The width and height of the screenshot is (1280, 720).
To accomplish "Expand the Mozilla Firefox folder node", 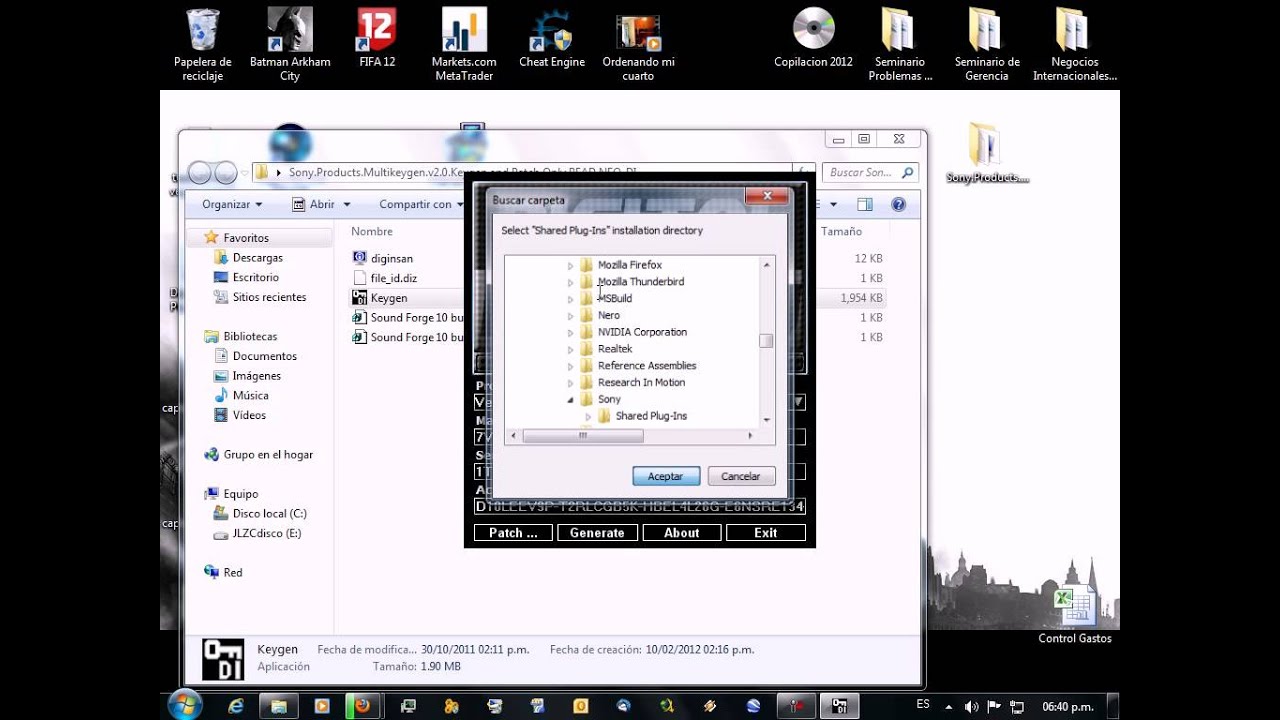I will point(571,265).
